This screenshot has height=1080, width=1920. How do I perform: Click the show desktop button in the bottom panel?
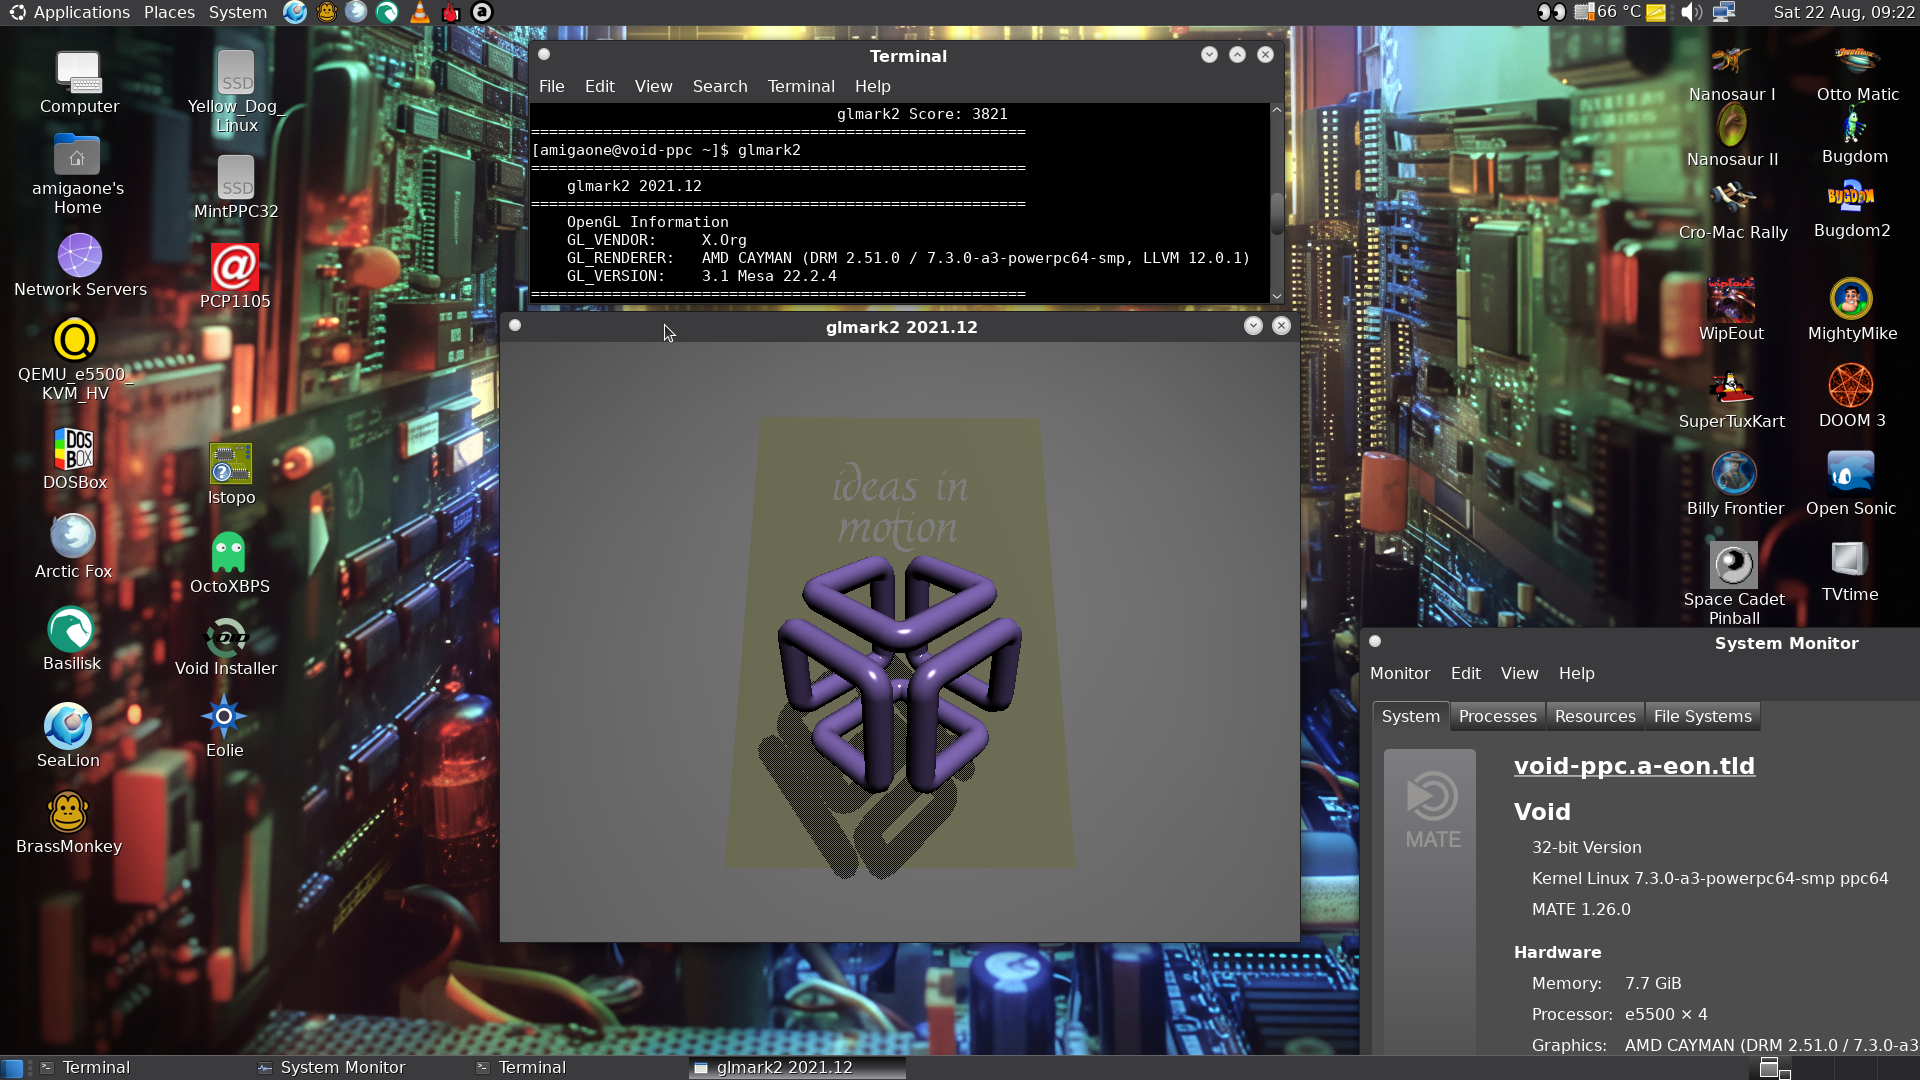(x=12, y=1068)
